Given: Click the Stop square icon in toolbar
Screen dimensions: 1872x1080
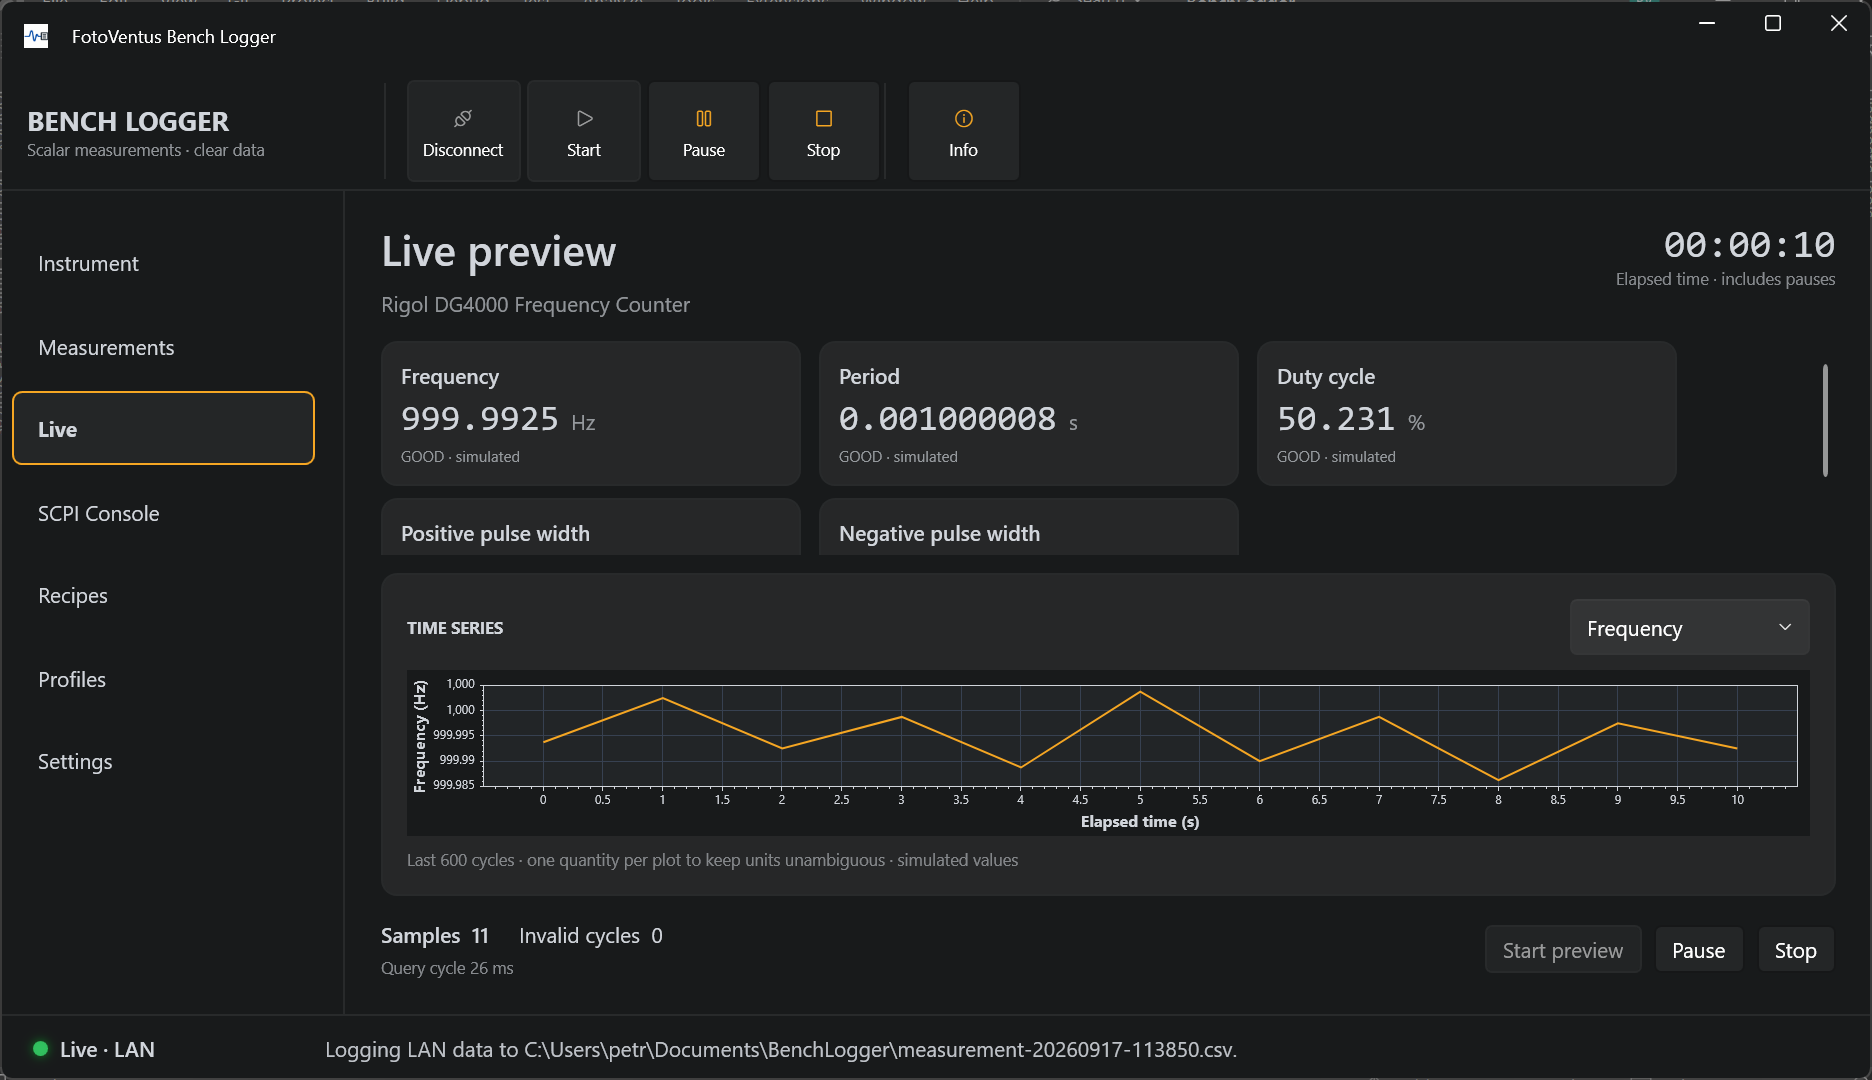Looking at the screenshot, I should click(x=824, y=119).
